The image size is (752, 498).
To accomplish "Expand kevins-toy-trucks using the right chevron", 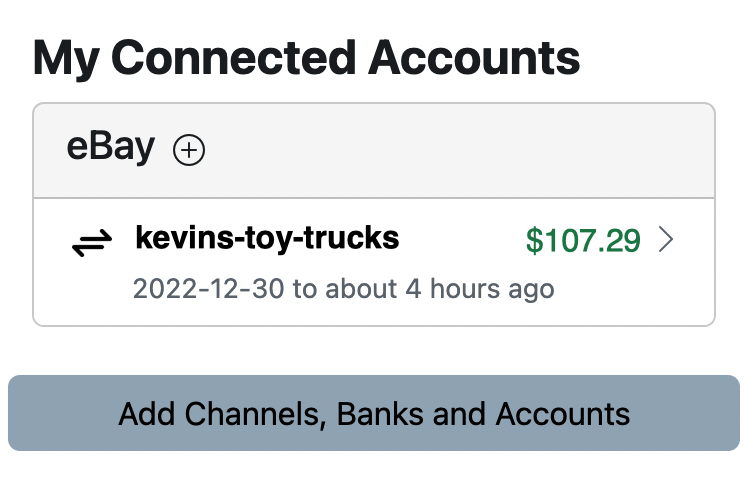I will pos(667,240).
